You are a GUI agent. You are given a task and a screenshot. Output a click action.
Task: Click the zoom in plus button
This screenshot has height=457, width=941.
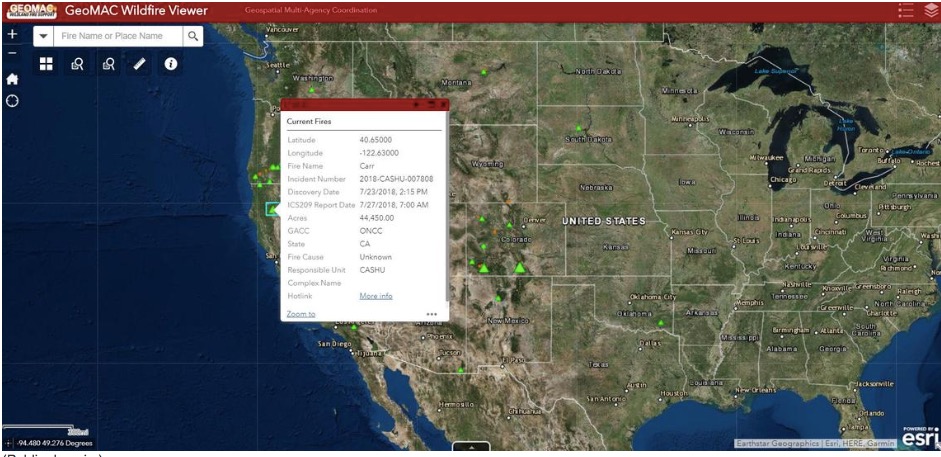12,34
